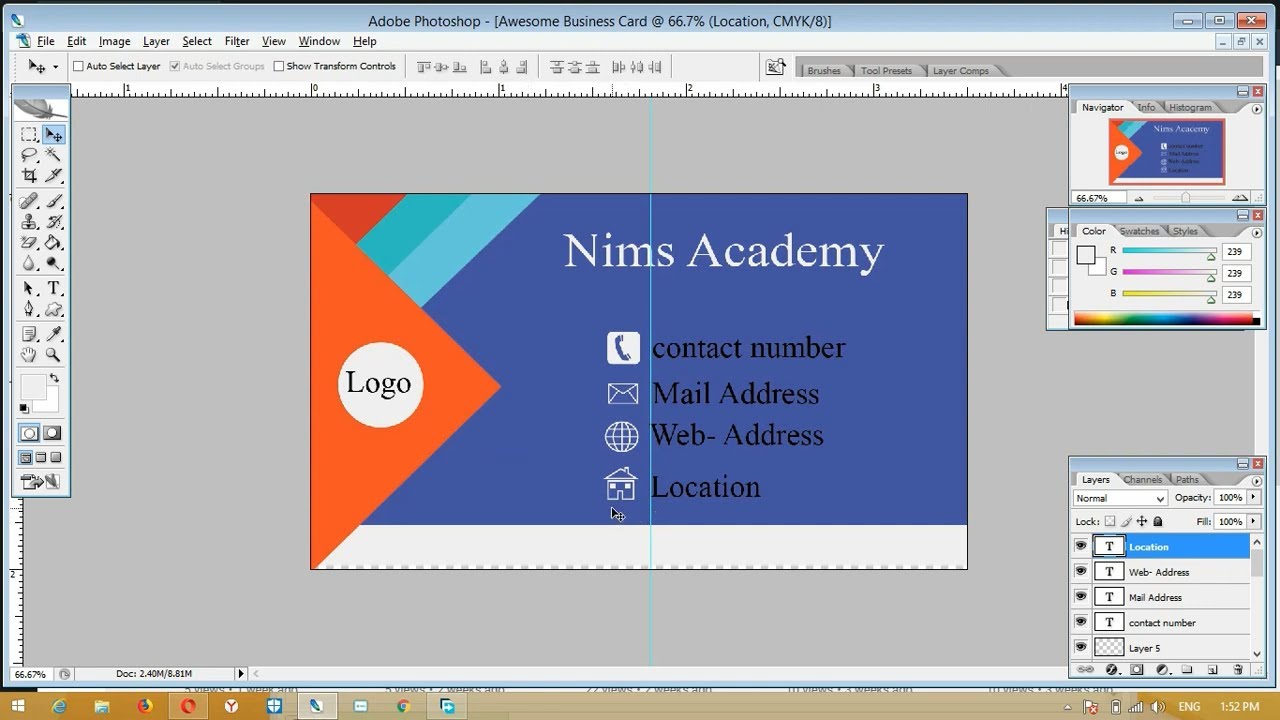Select the Rectangular Marquee tool
Viewport: 1280px width, 720px height.
(x=29, y=135)
